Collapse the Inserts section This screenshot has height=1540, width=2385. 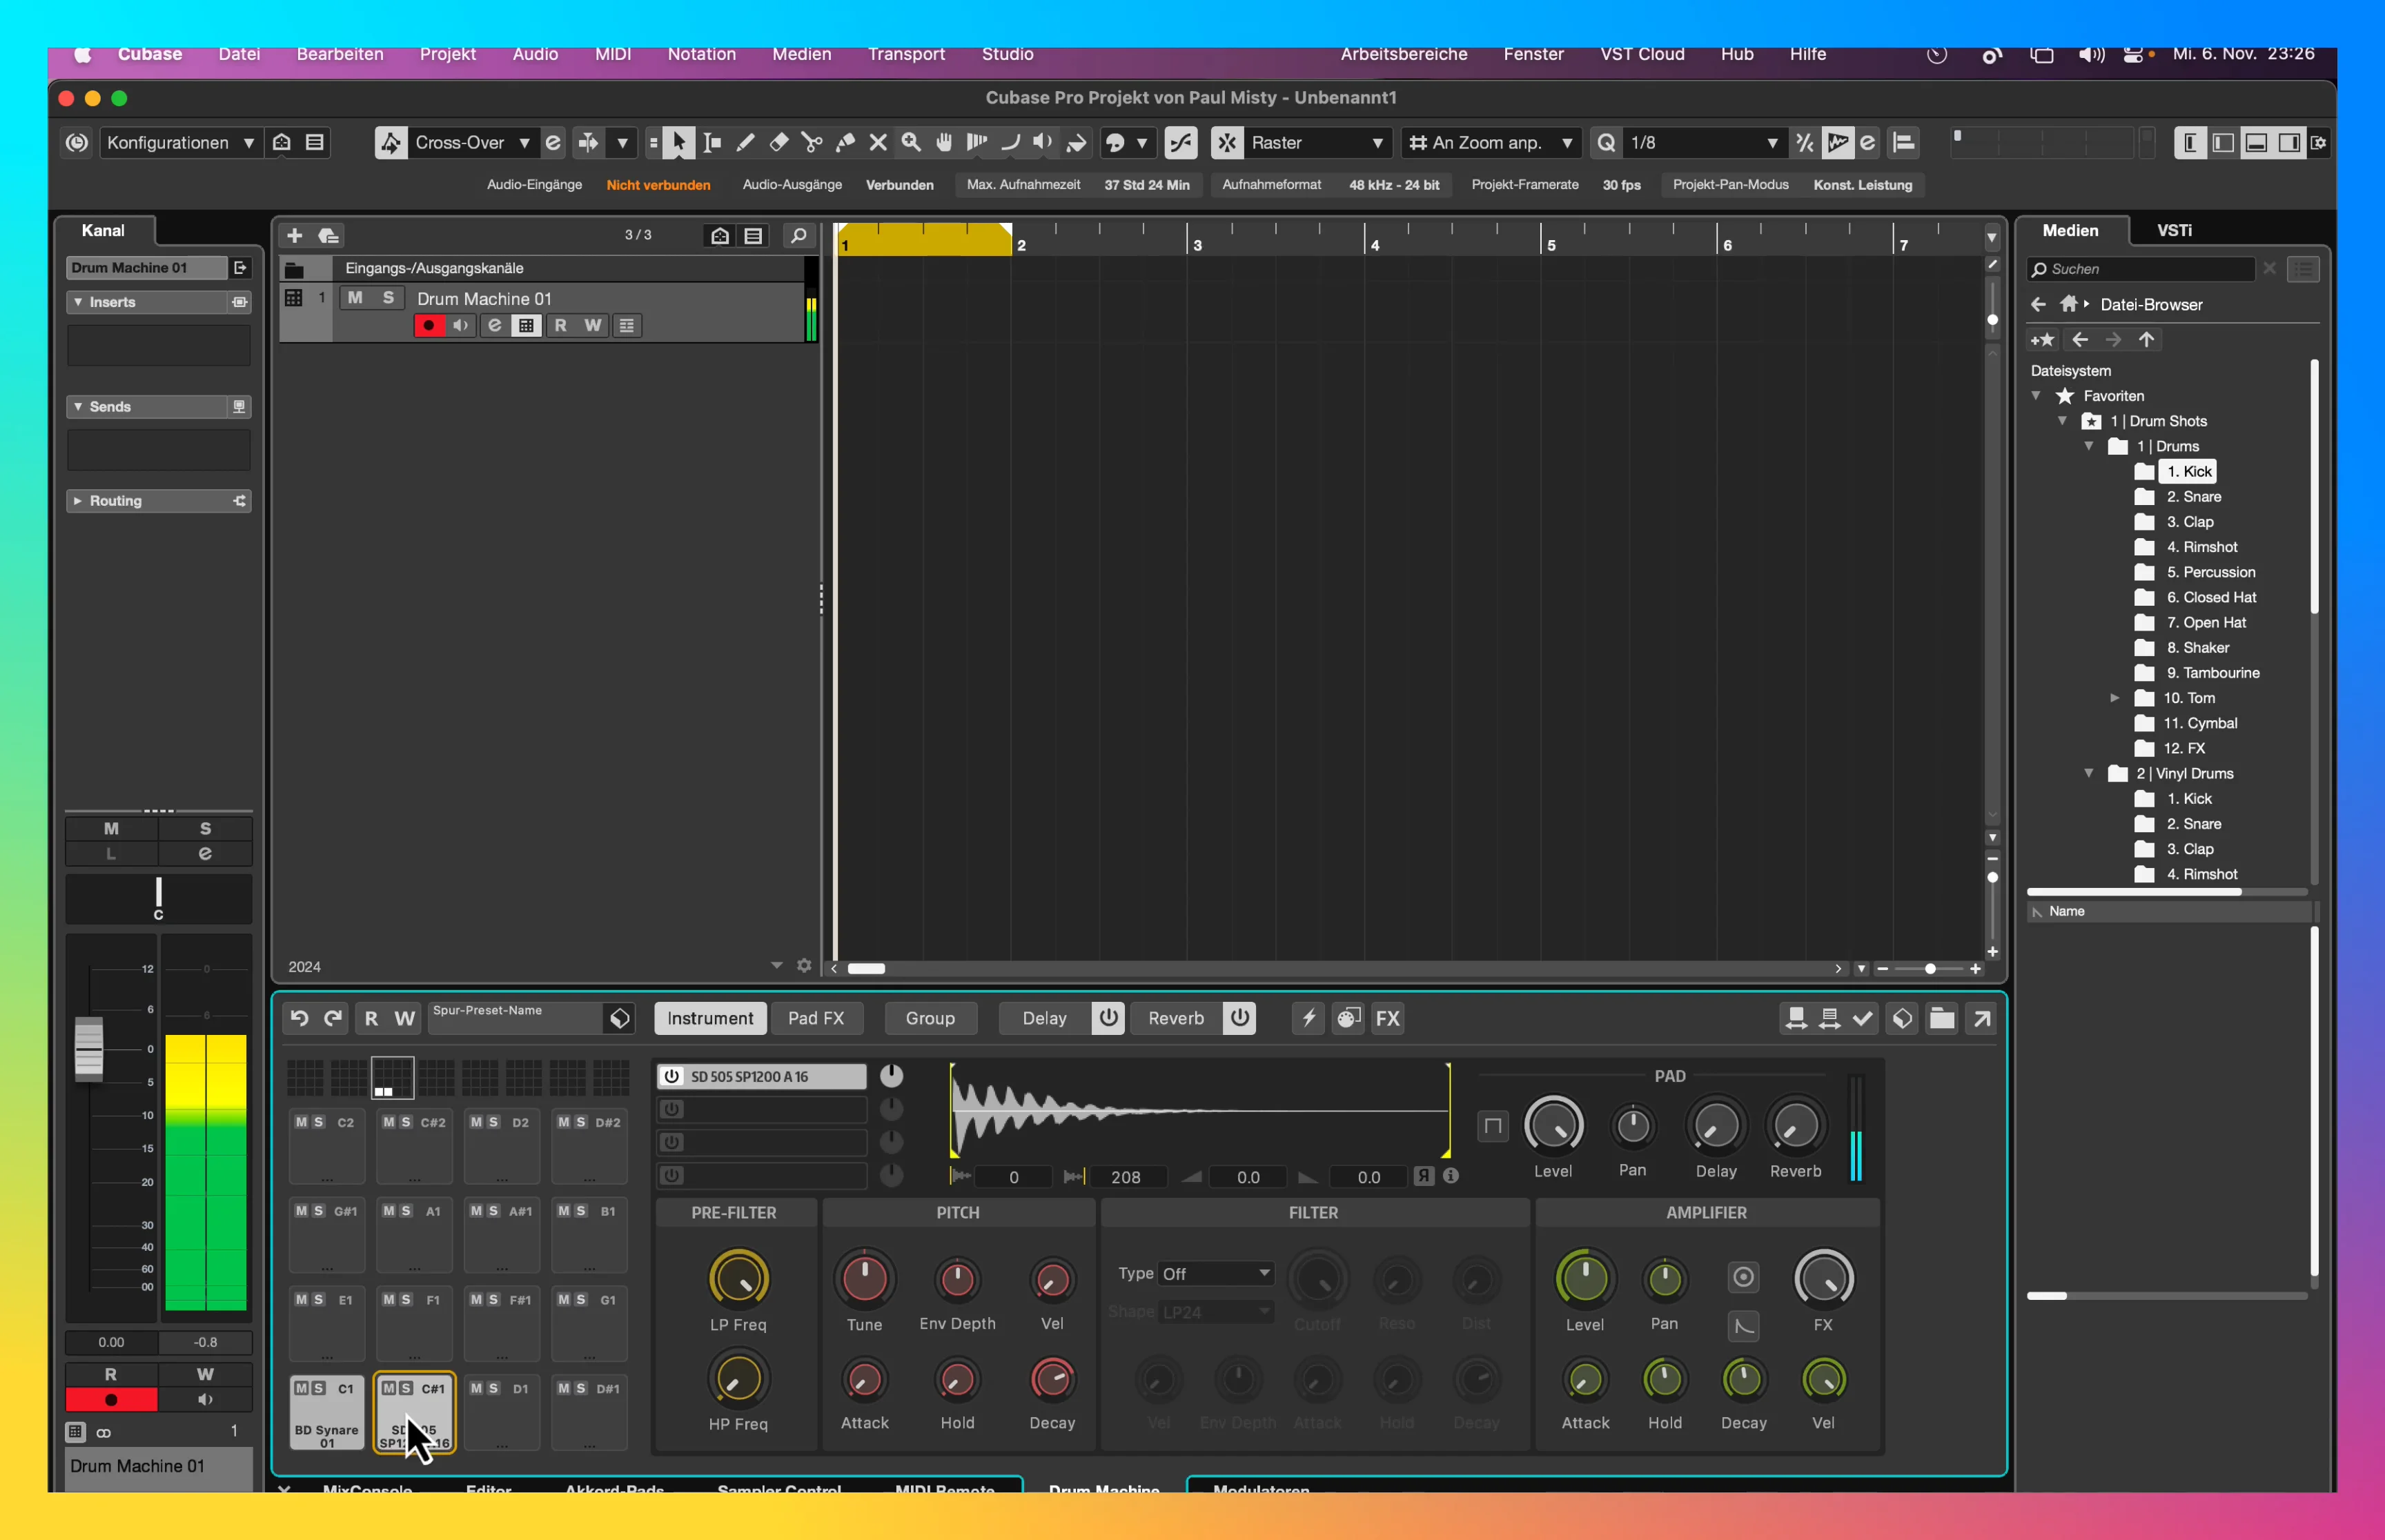point(78,302)
